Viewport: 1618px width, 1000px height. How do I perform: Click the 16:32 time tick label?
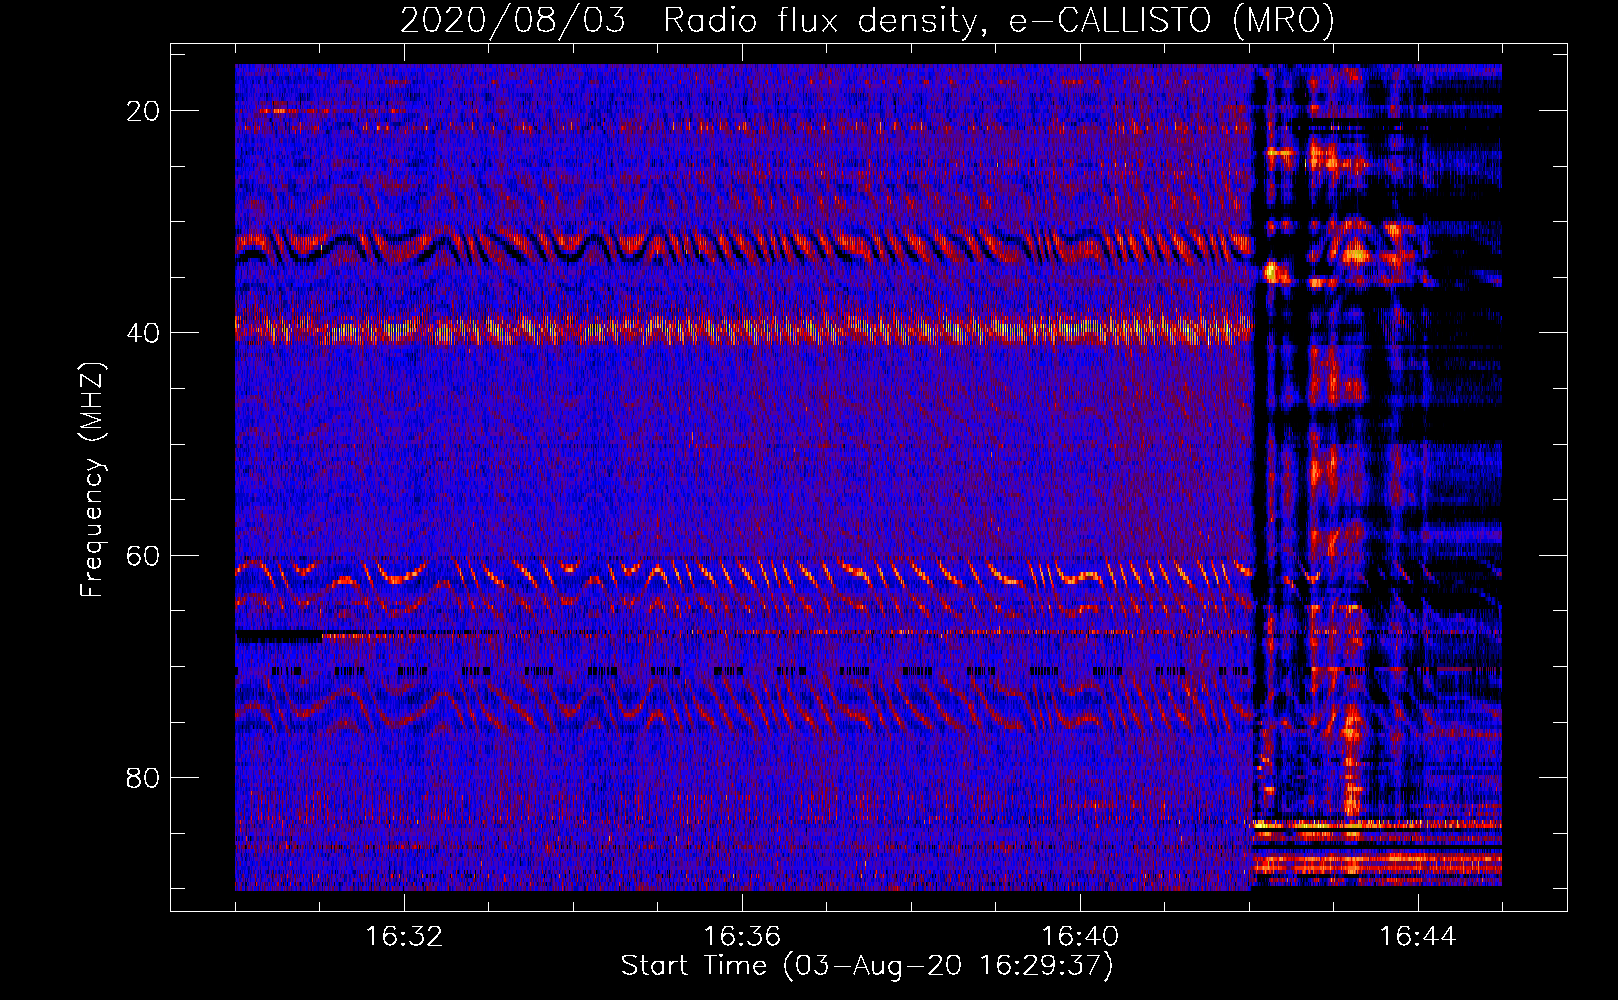pyautogui.click(x=404, y=937)
